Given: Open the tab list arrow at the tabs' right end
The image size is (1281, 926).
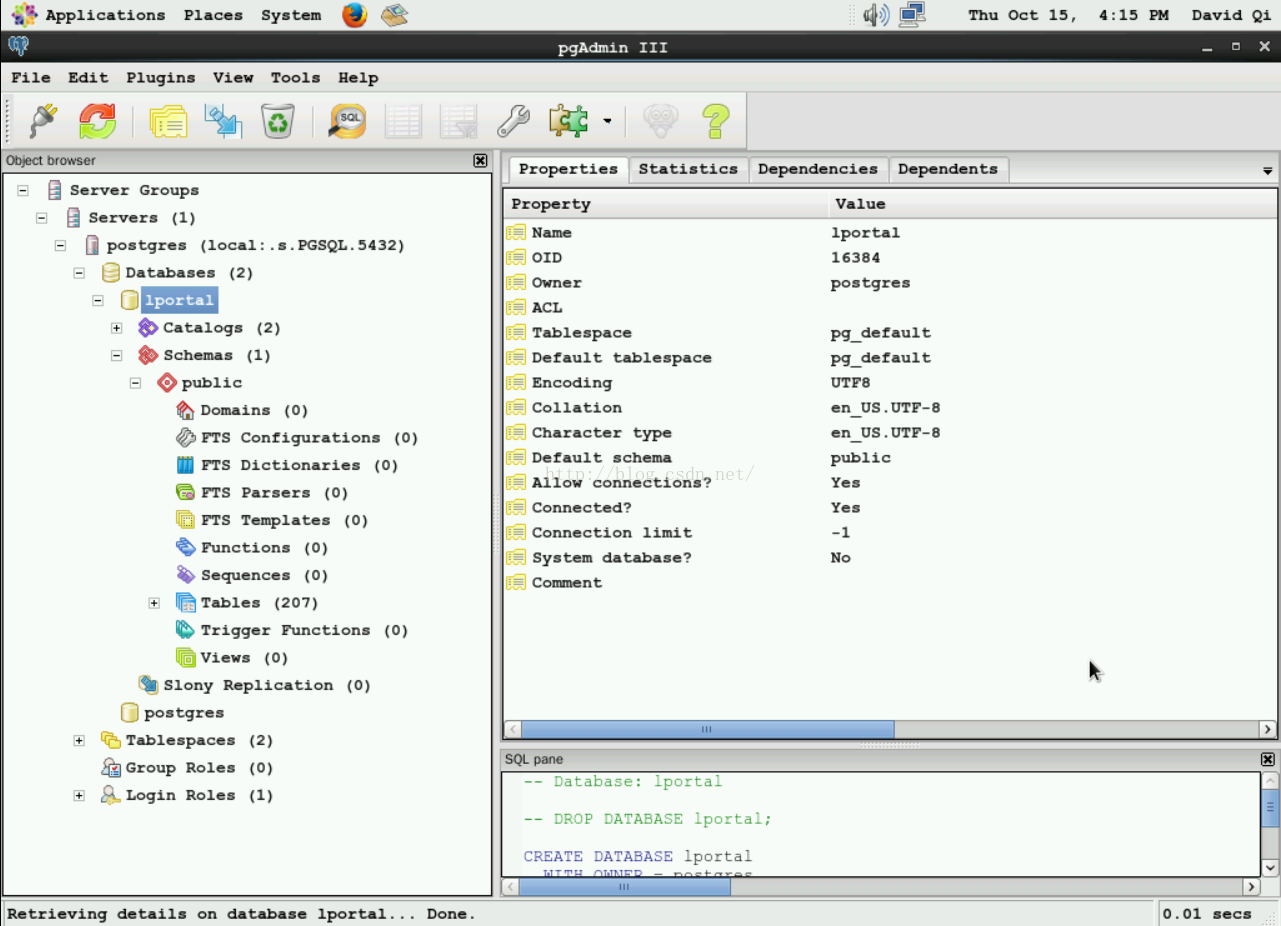Looking at the screenshot, I should click(x=1268, y=171).
